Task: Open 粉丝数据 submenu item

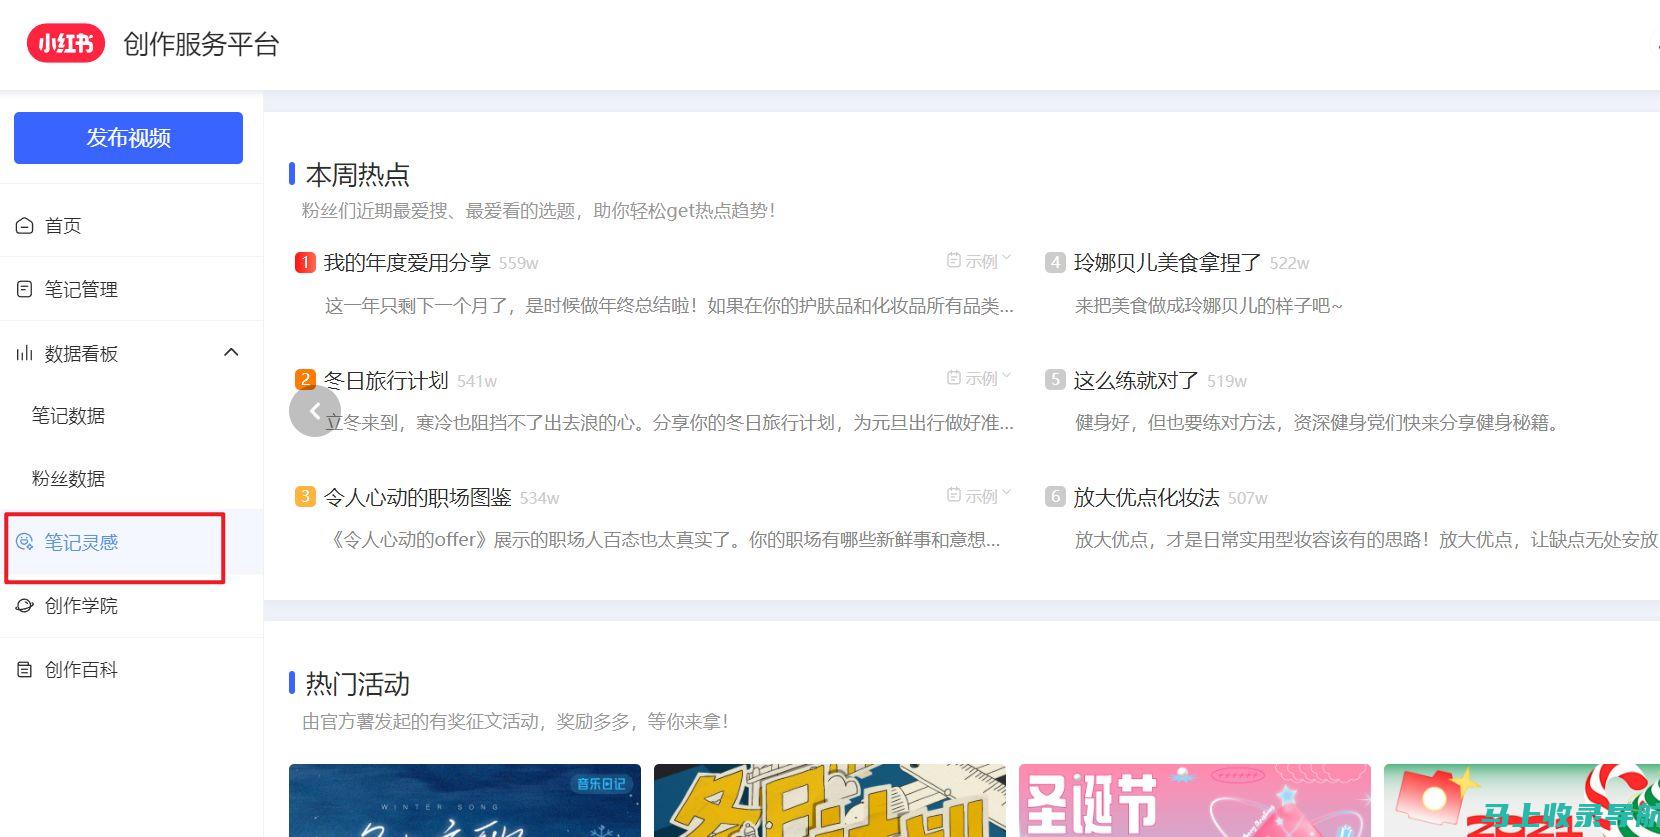Action: pos(68,478)
